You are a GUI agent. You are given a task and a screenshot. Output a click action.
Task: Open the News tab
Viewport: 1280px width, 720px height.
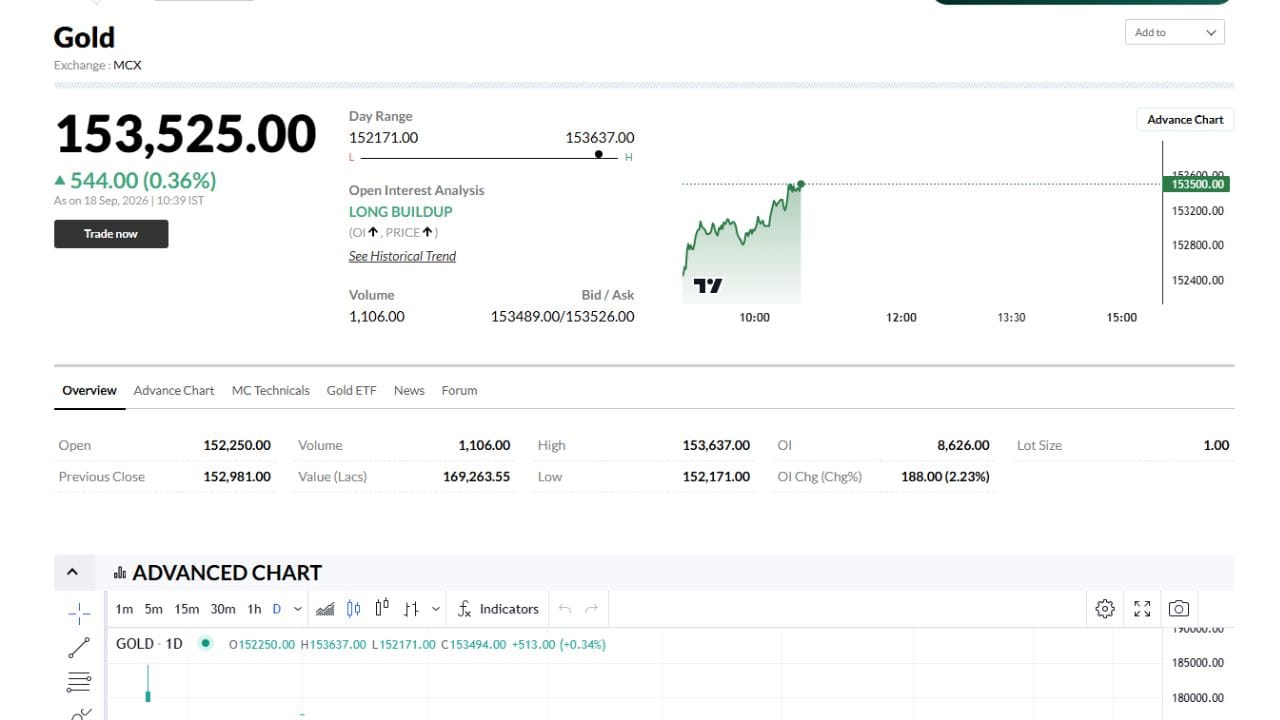point(409,390)
